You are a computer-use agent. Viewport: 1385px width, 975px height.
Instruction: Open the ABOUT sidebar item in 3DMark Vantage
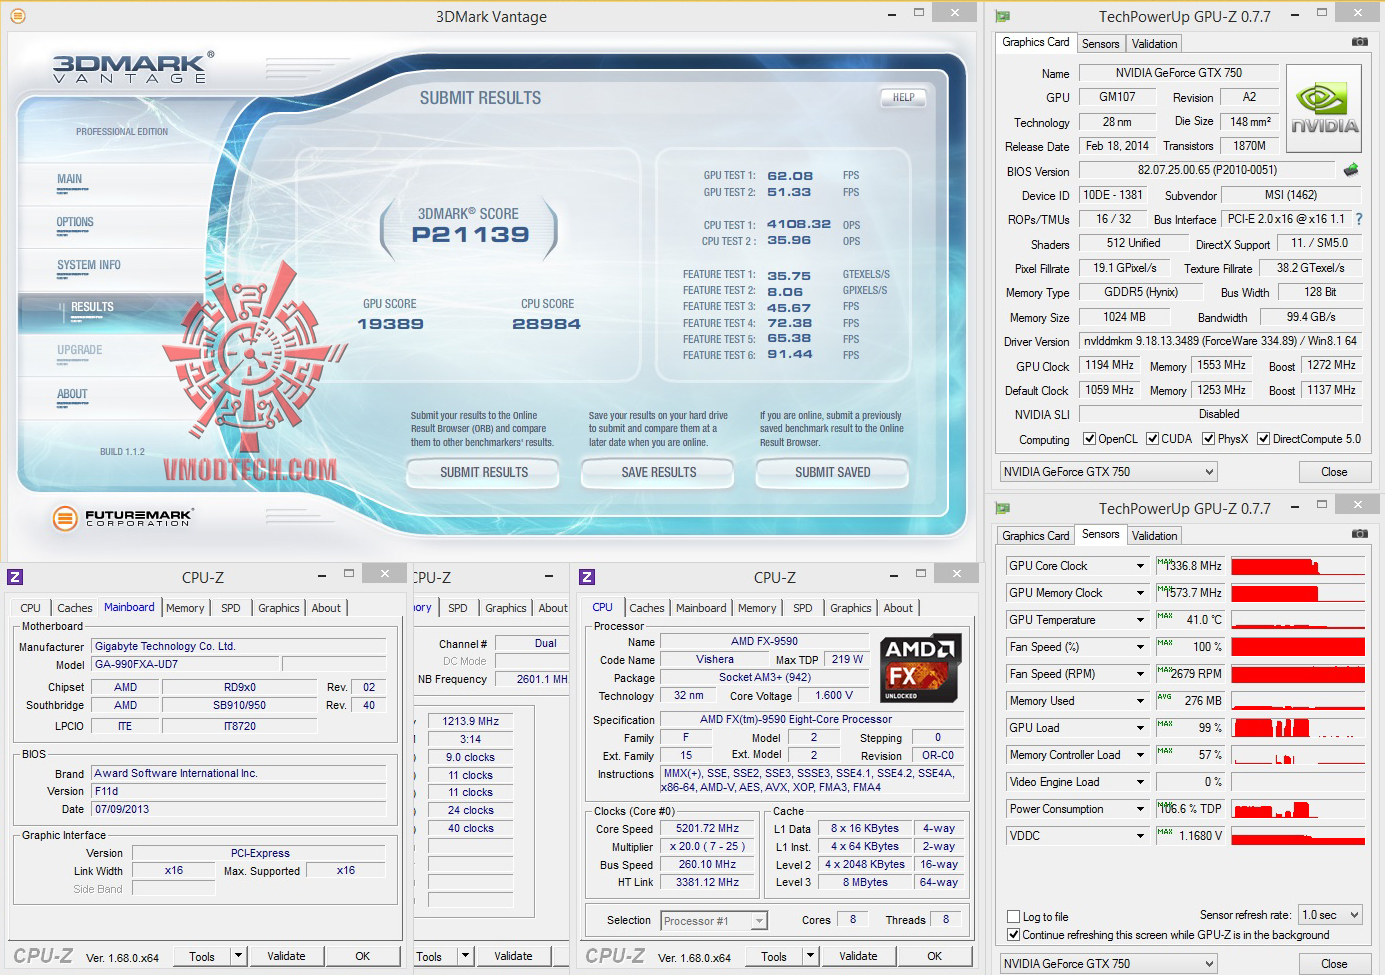[x=72, y=394]
